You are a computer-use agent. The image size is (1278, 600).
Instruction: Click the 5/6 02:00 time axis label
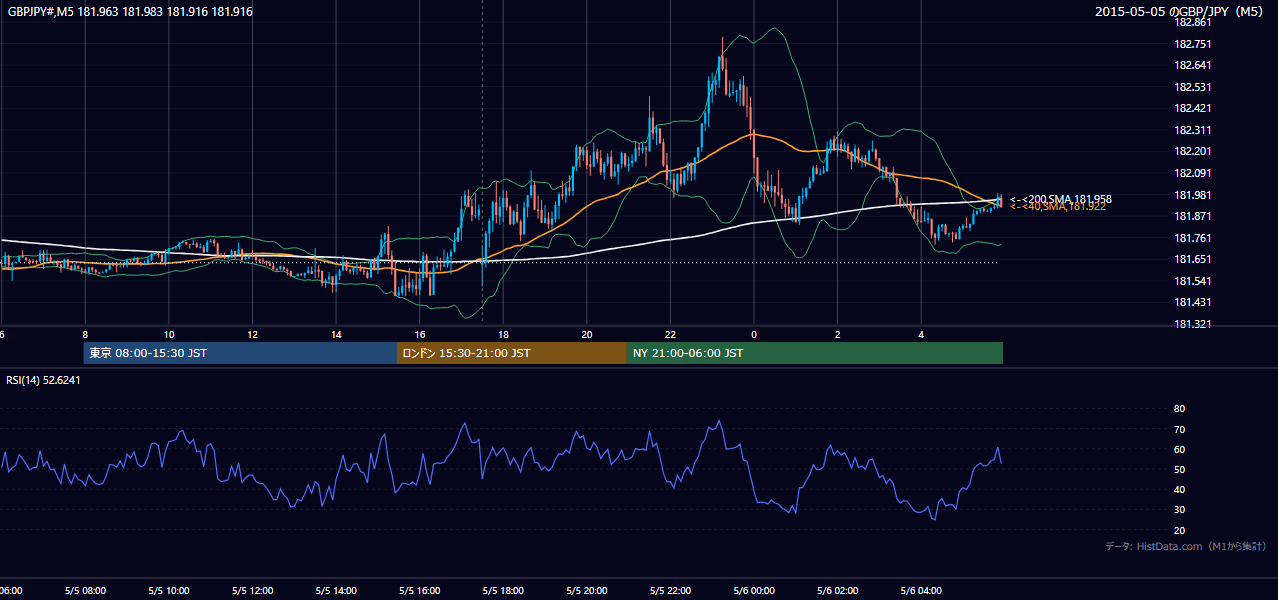837,591
